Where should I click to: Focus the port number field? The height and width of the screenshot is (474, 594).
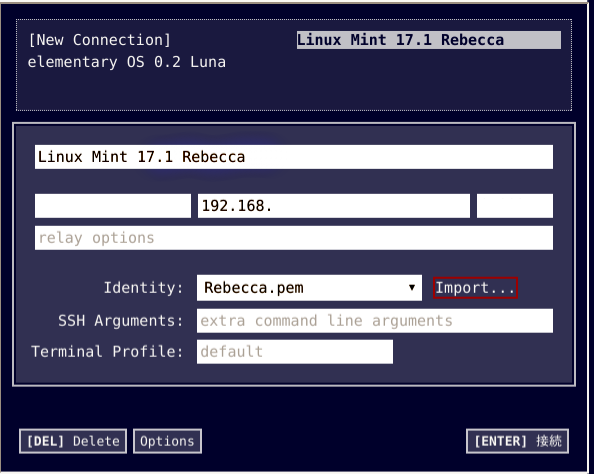click(x=515, y=206)
